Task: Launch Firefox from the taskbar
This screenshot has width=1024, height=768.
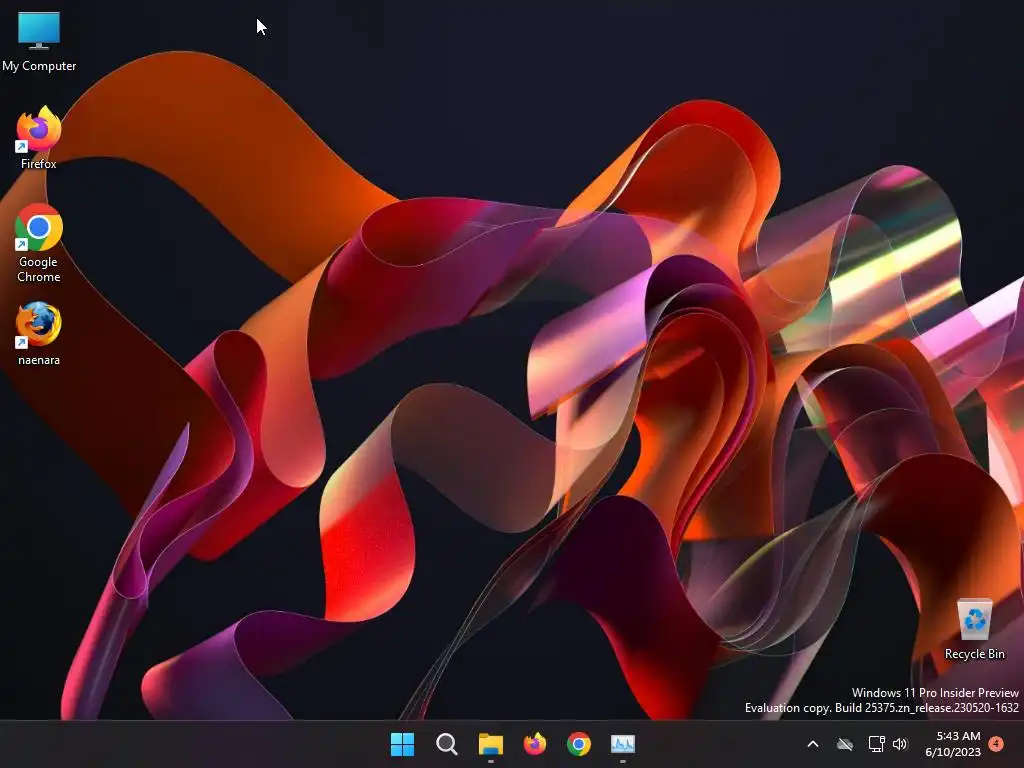Action: (x=535, y=744)
